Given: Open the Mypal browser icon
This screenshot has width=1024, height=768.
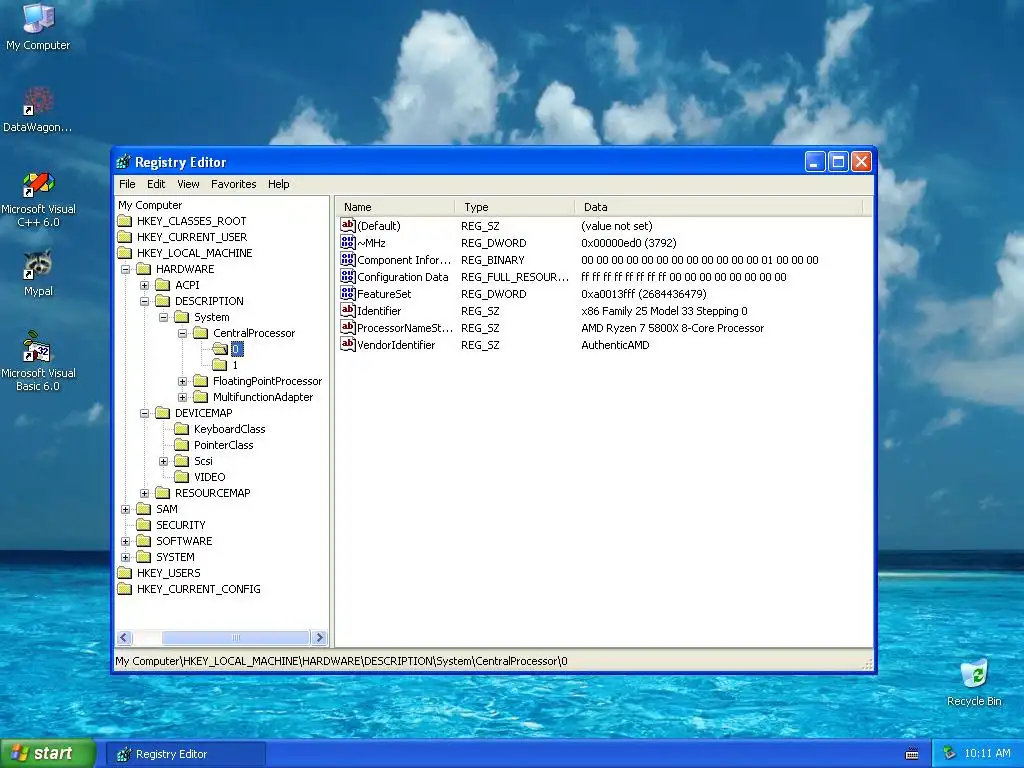Looking at the screenshot, I should [38, 273].
